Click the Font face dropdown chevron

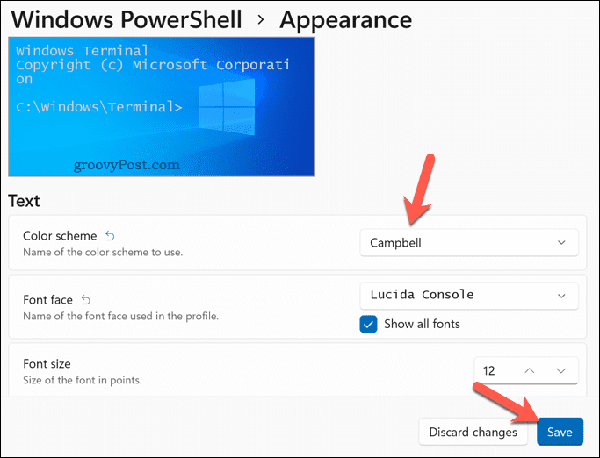pos(560,295)
